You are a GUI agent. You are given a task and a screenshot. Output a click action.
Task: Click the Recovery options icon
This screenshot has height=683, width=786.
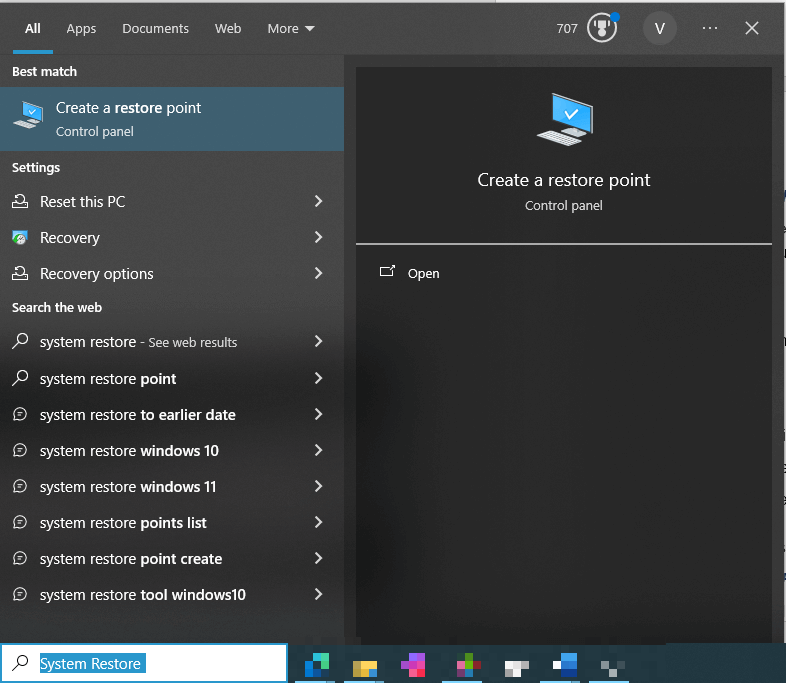tap(20, 274)
